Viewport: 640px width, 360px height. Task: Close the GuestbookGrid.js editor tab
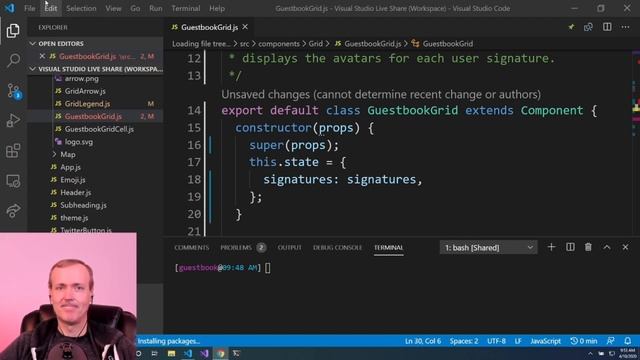[245, 27]
